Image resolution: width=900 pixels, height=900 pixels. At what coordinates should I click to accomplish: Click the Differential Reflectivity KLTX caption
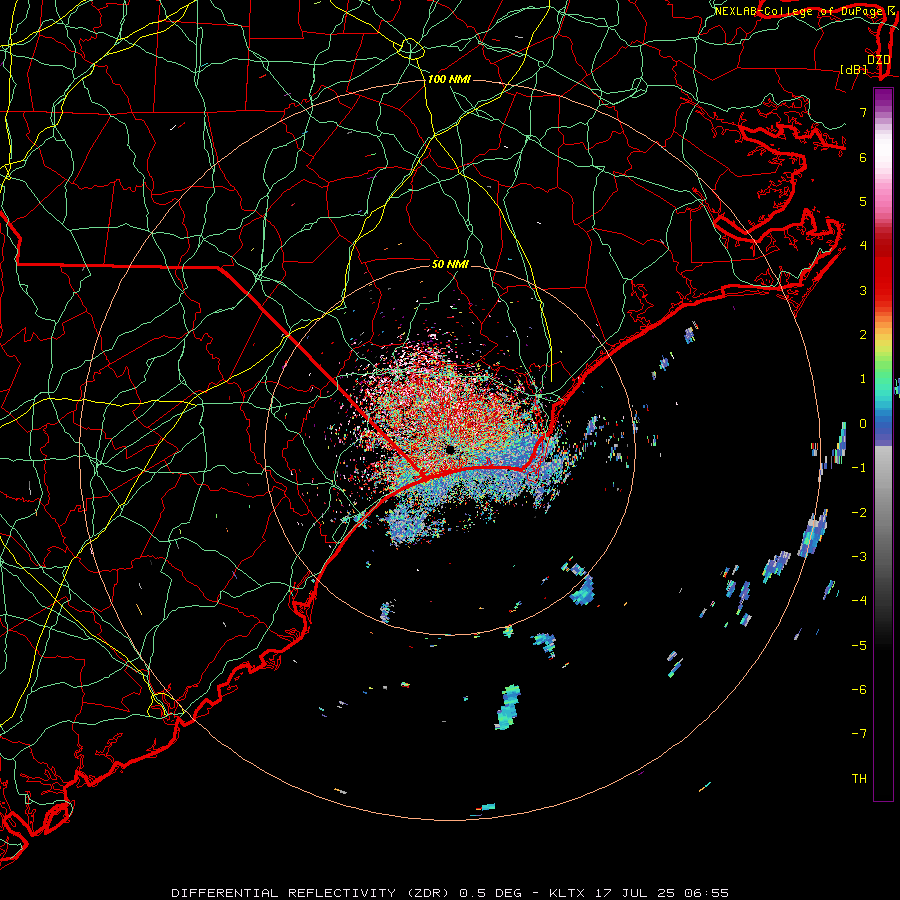pos(450,893)
